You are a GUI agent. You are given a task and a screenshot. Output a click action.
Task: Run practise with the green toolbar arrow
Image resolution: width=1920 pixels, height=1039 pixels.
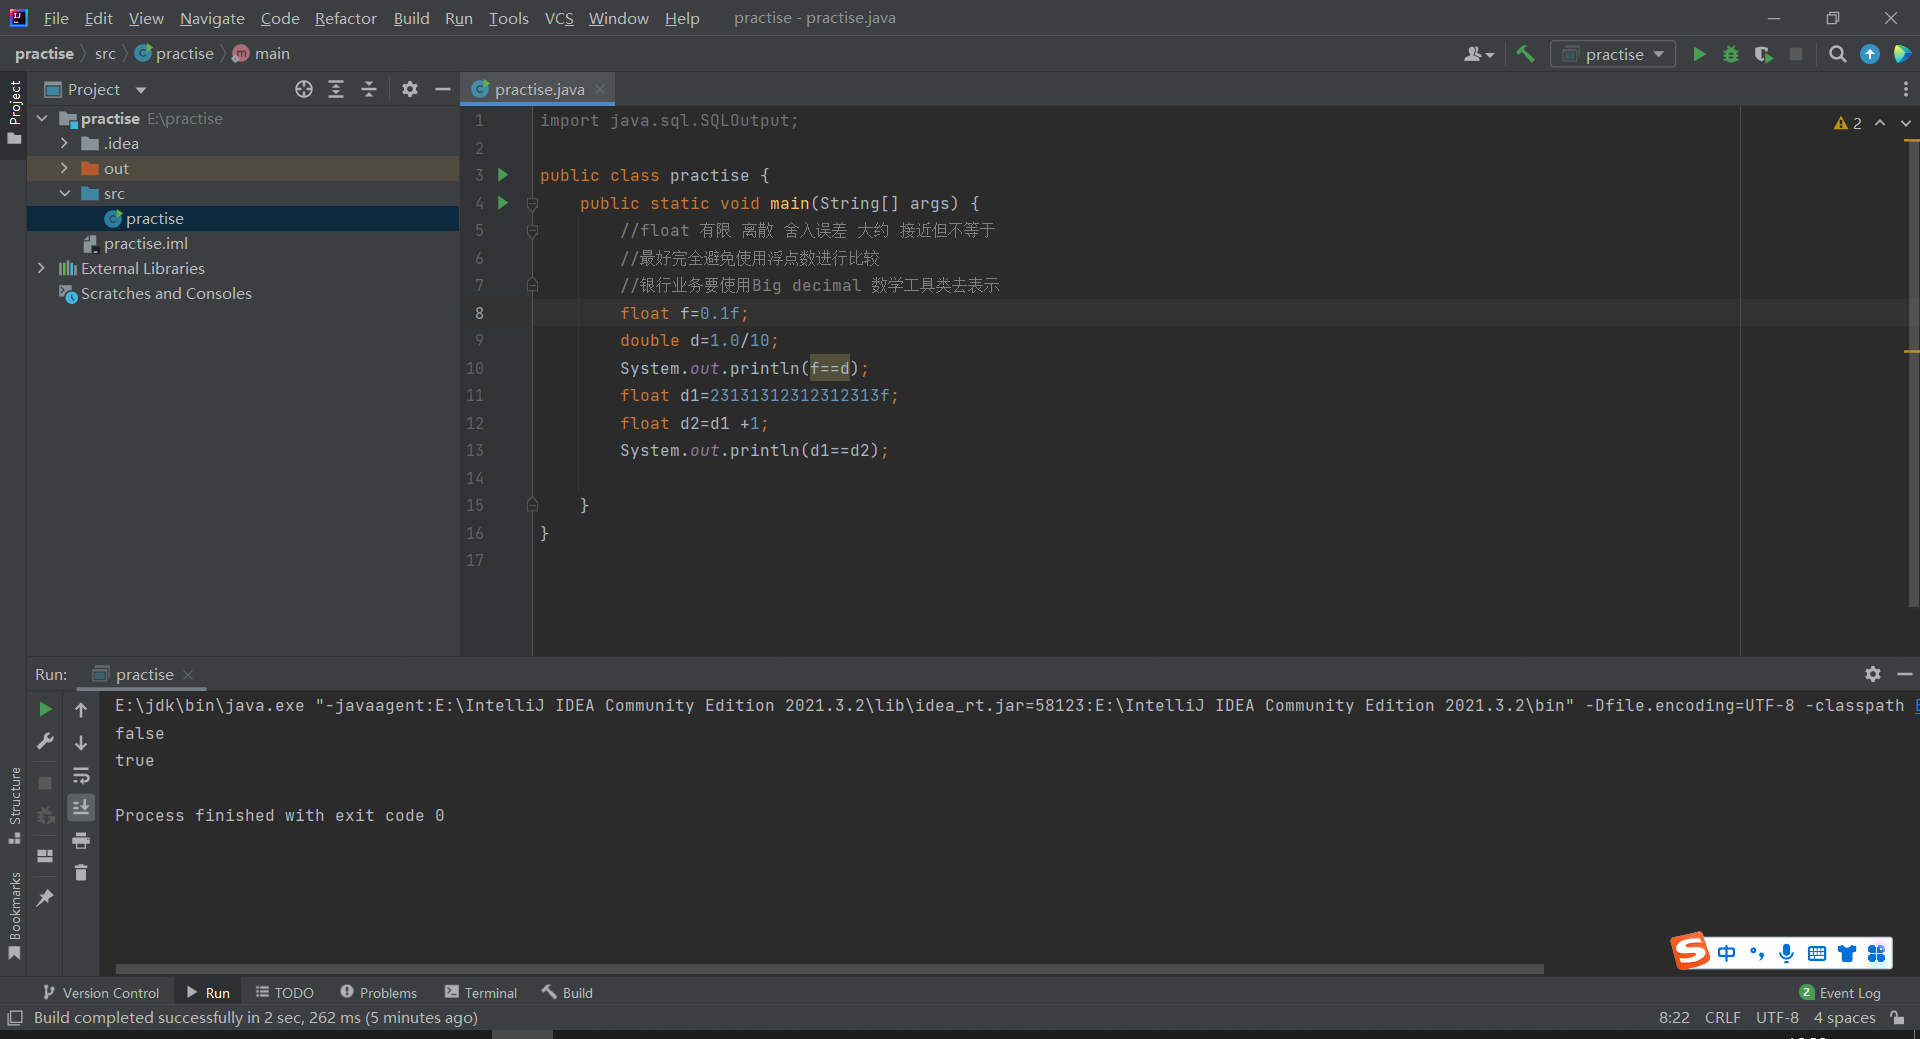click(x=1699, y=54)
